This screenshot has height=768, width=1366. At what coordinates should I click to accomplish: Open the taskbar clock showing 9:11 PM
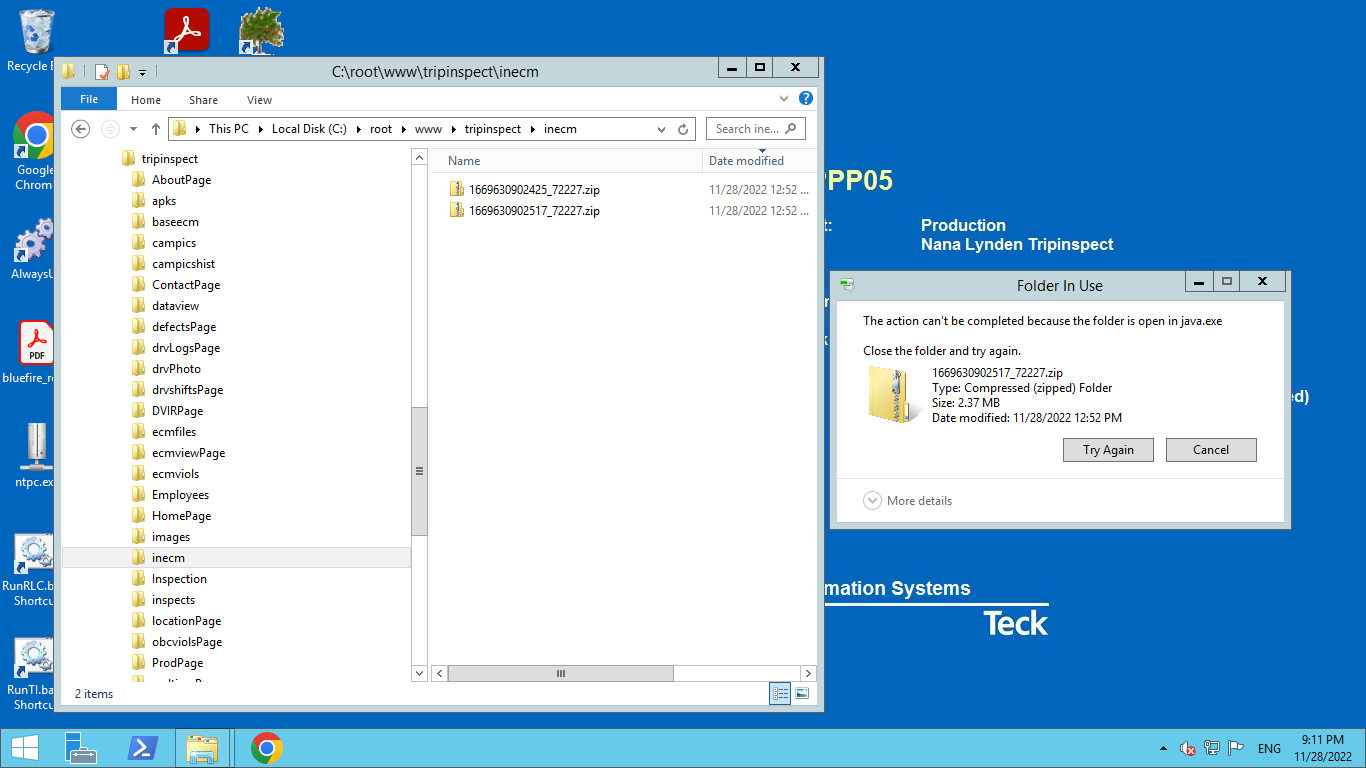(x=1322, y=748)
